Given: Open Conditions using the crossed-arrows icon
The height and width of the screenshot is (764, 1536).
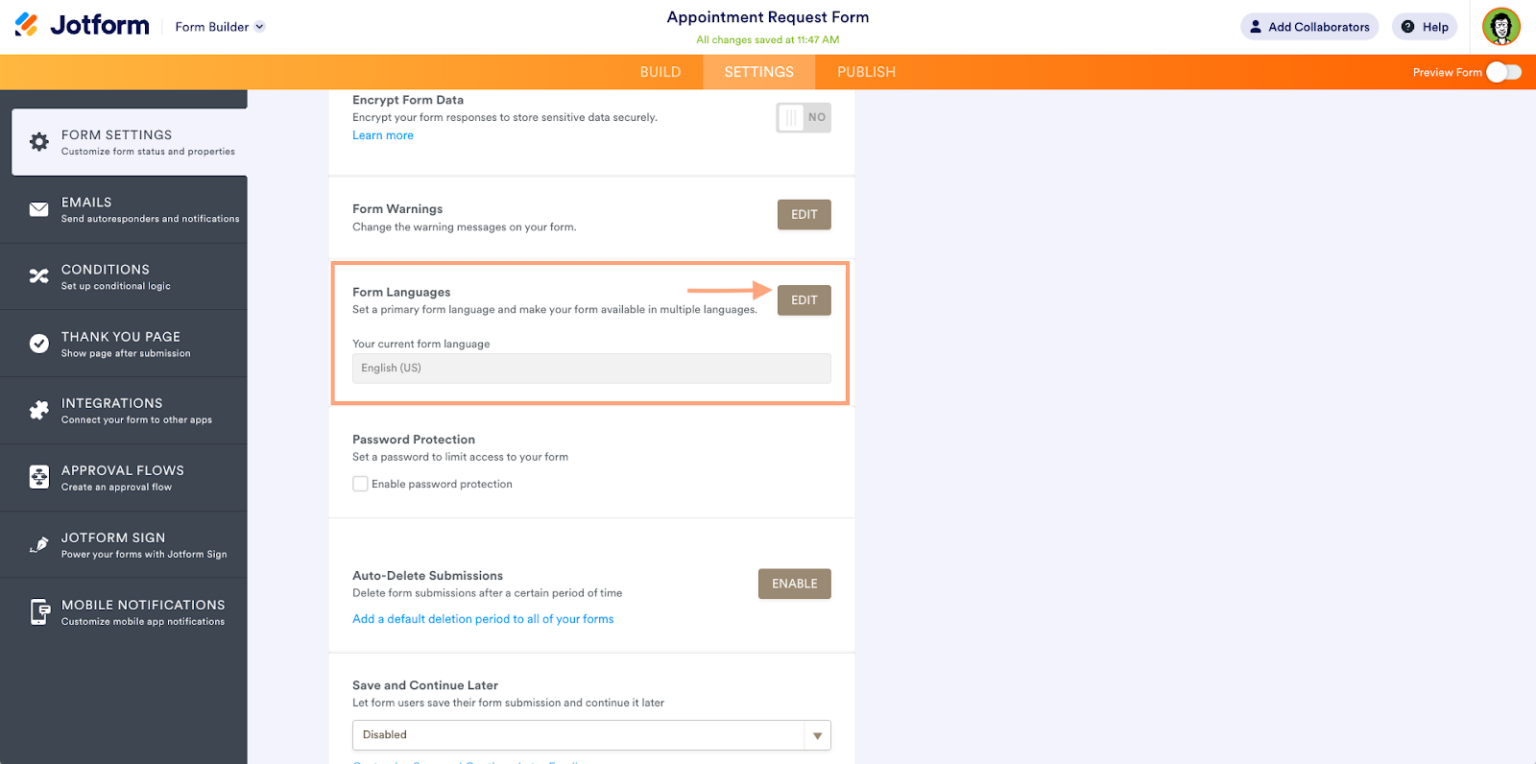Looking at the screenshot, I should [38, 276].
